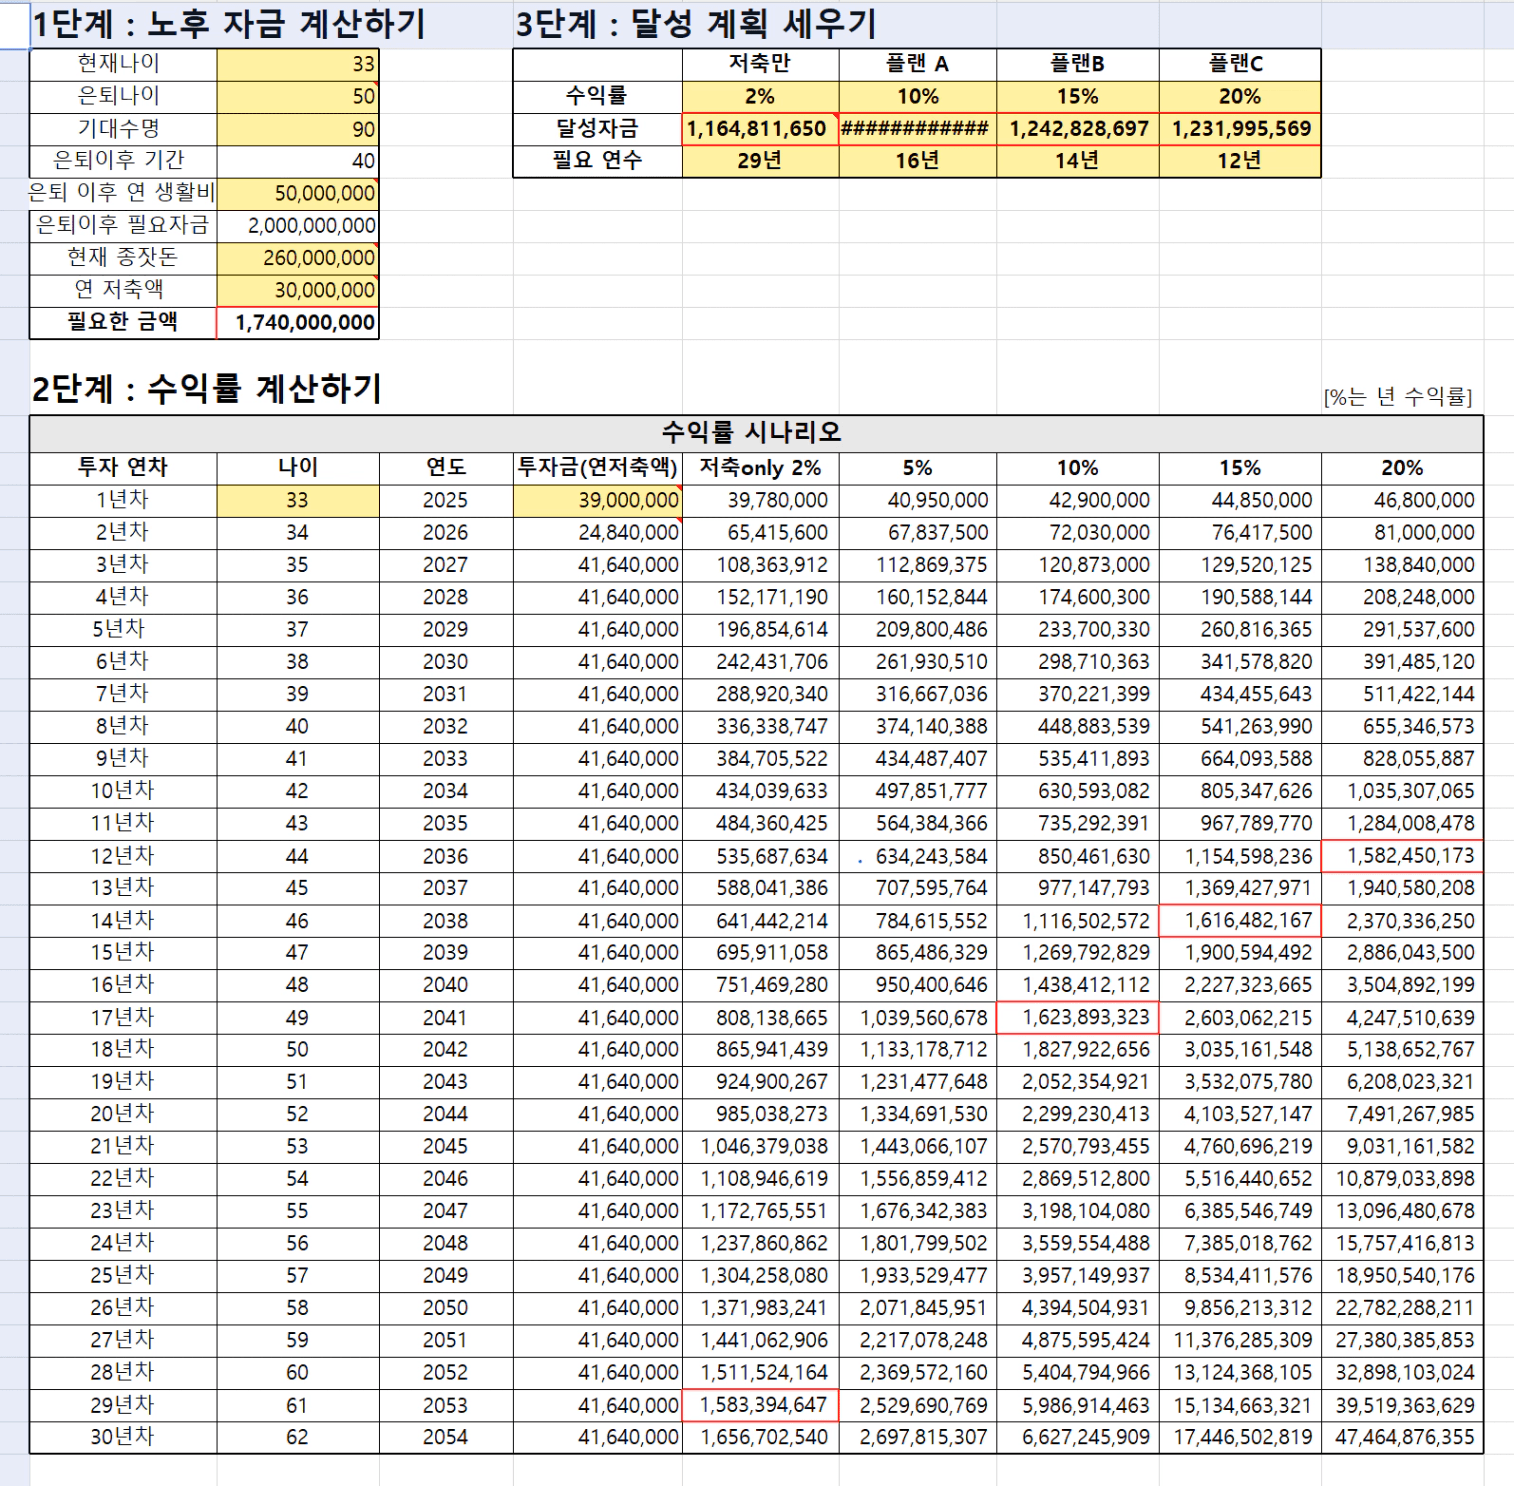1514x1486 pixels.
Task: Select the 1,164,811,650 target fund cell
Action: pos(760,129)
